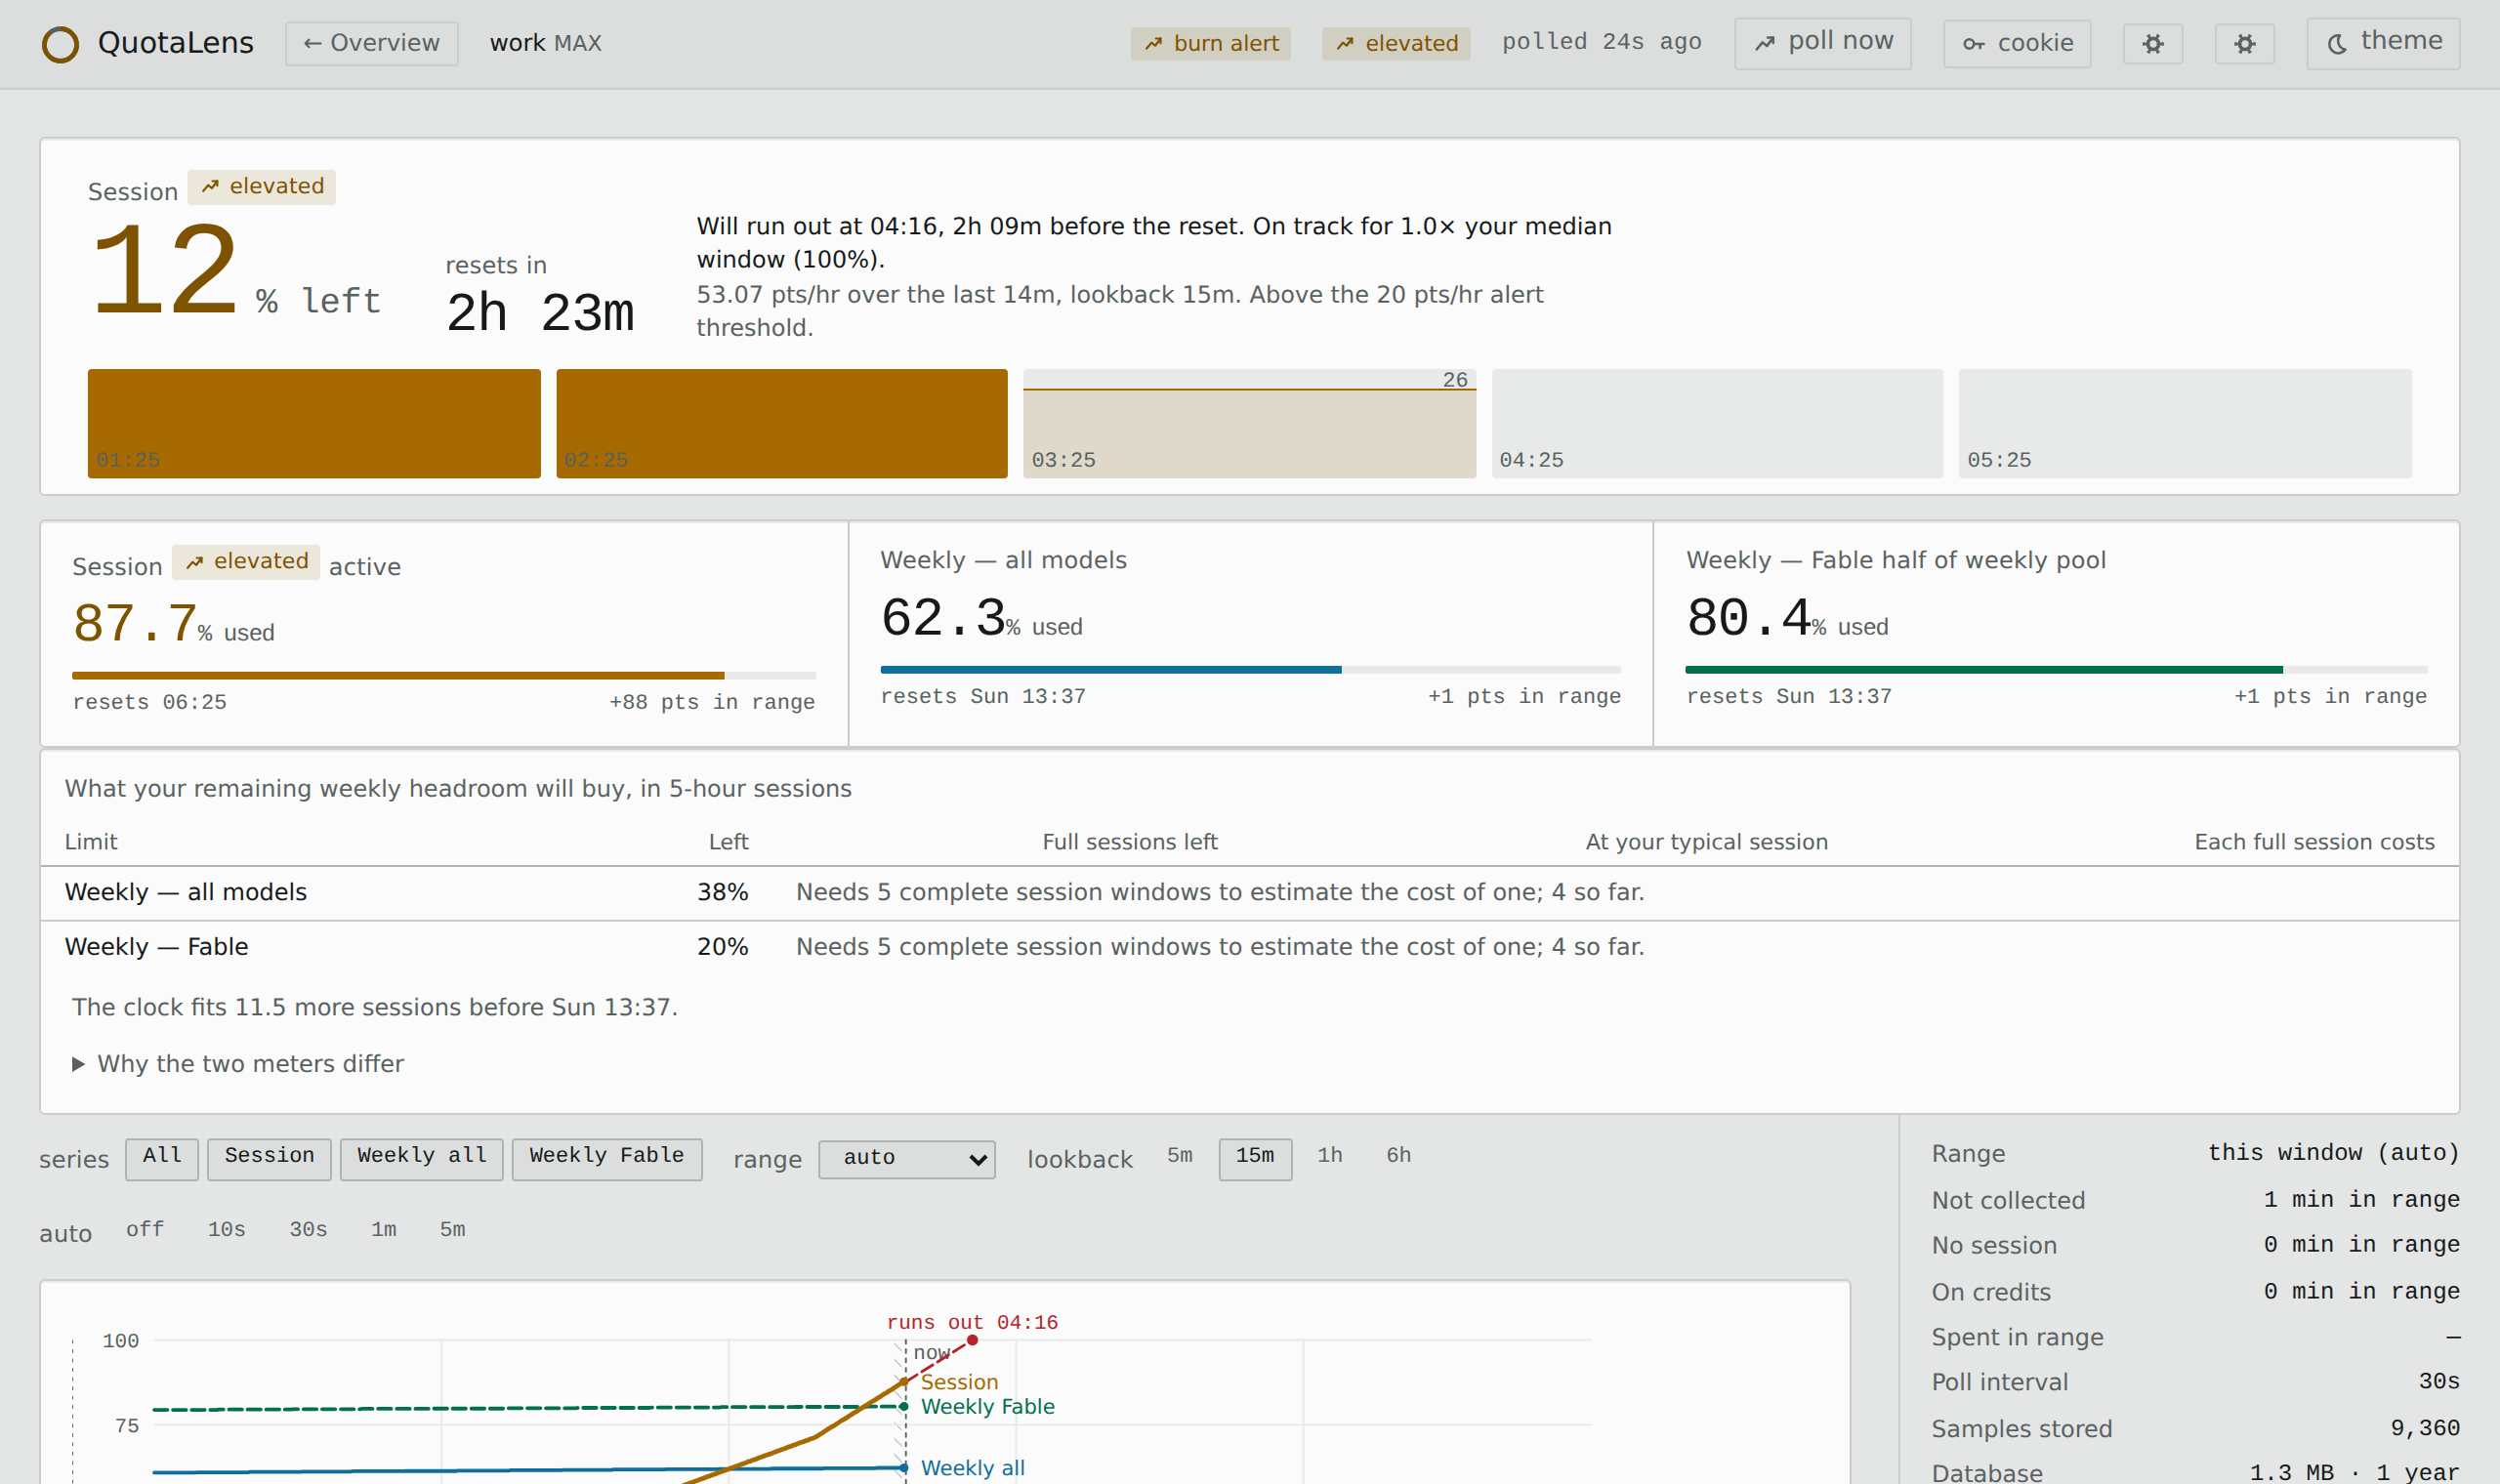Click the Weekly — all models table row
The width and height of the screenshot is (2500, 1484).
tap(1250, 893)
